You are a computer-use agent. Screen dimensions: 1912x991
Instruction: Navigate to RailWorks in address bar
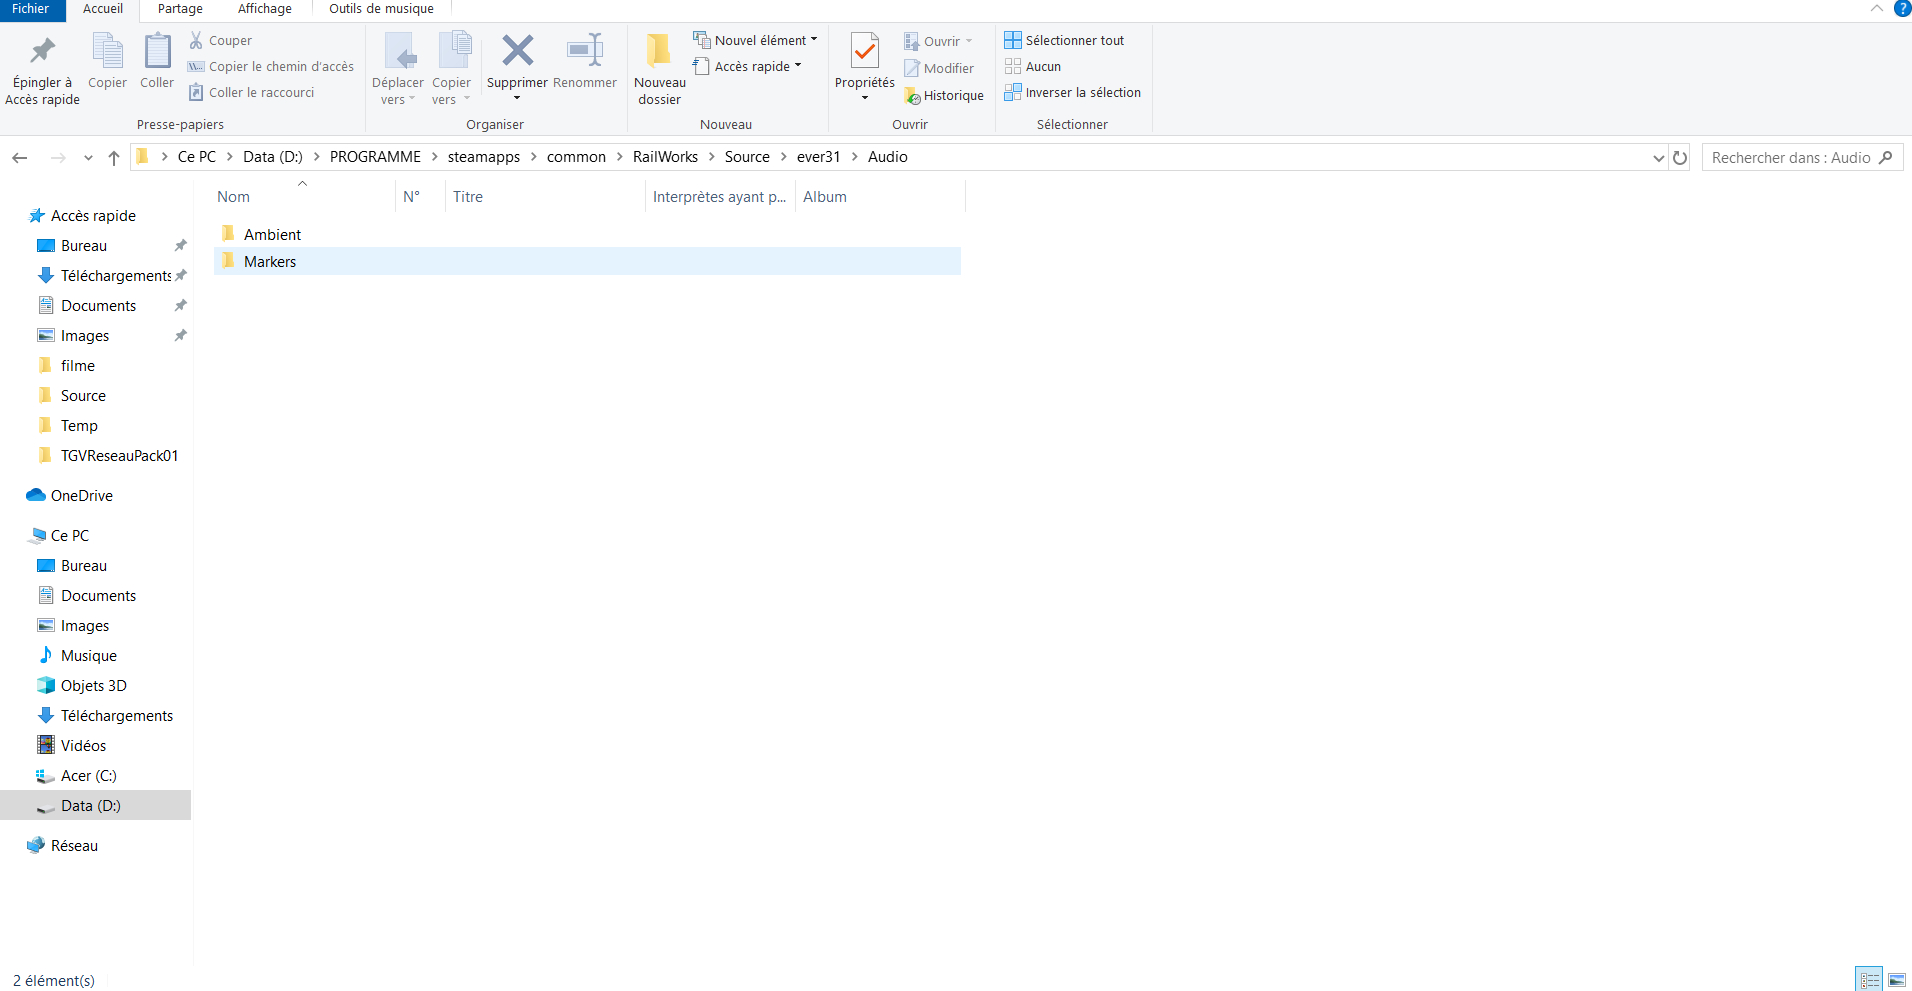point(665,157)
